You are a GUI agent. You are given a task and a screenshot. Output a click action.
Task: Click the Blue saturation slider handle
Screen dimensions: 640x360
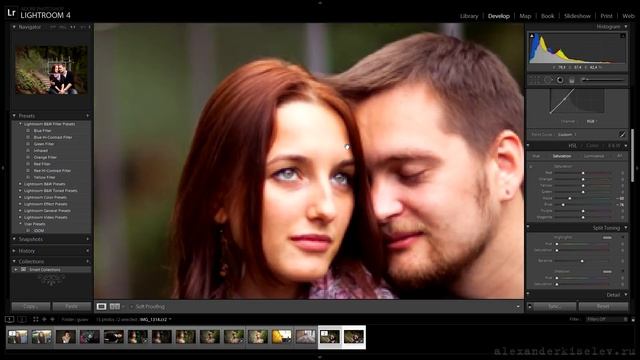click(x=563, y=204)
